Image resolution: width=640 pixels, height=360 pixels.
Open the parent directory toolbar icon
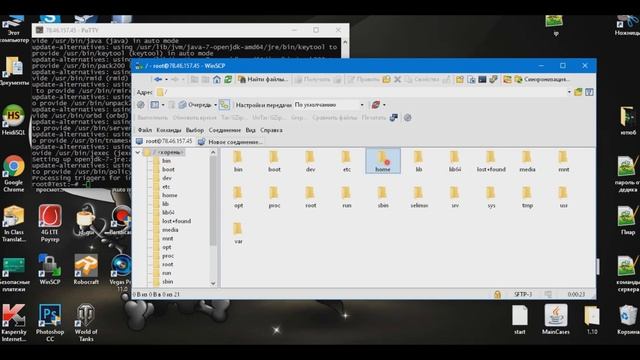click(195, 79)
